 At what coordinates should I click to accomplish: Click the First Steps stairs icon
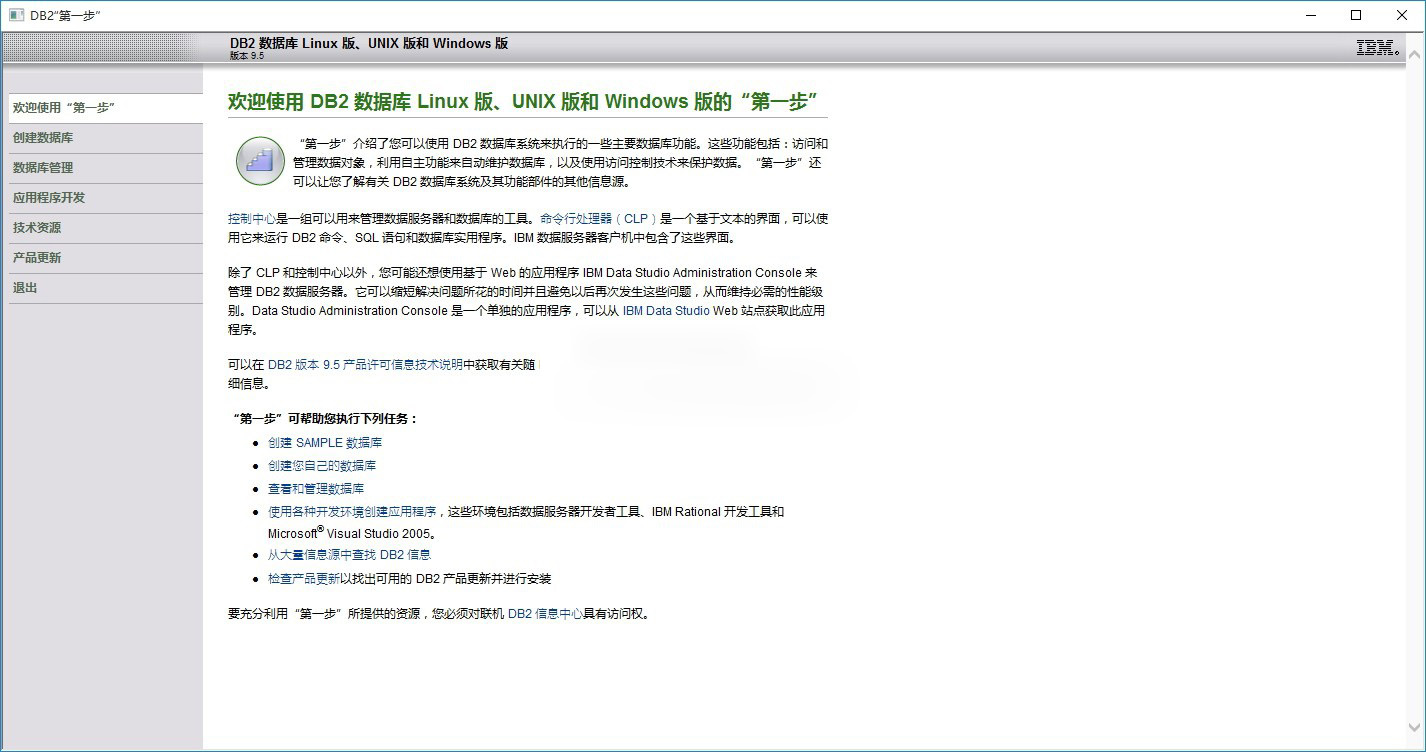coord(260,161)
